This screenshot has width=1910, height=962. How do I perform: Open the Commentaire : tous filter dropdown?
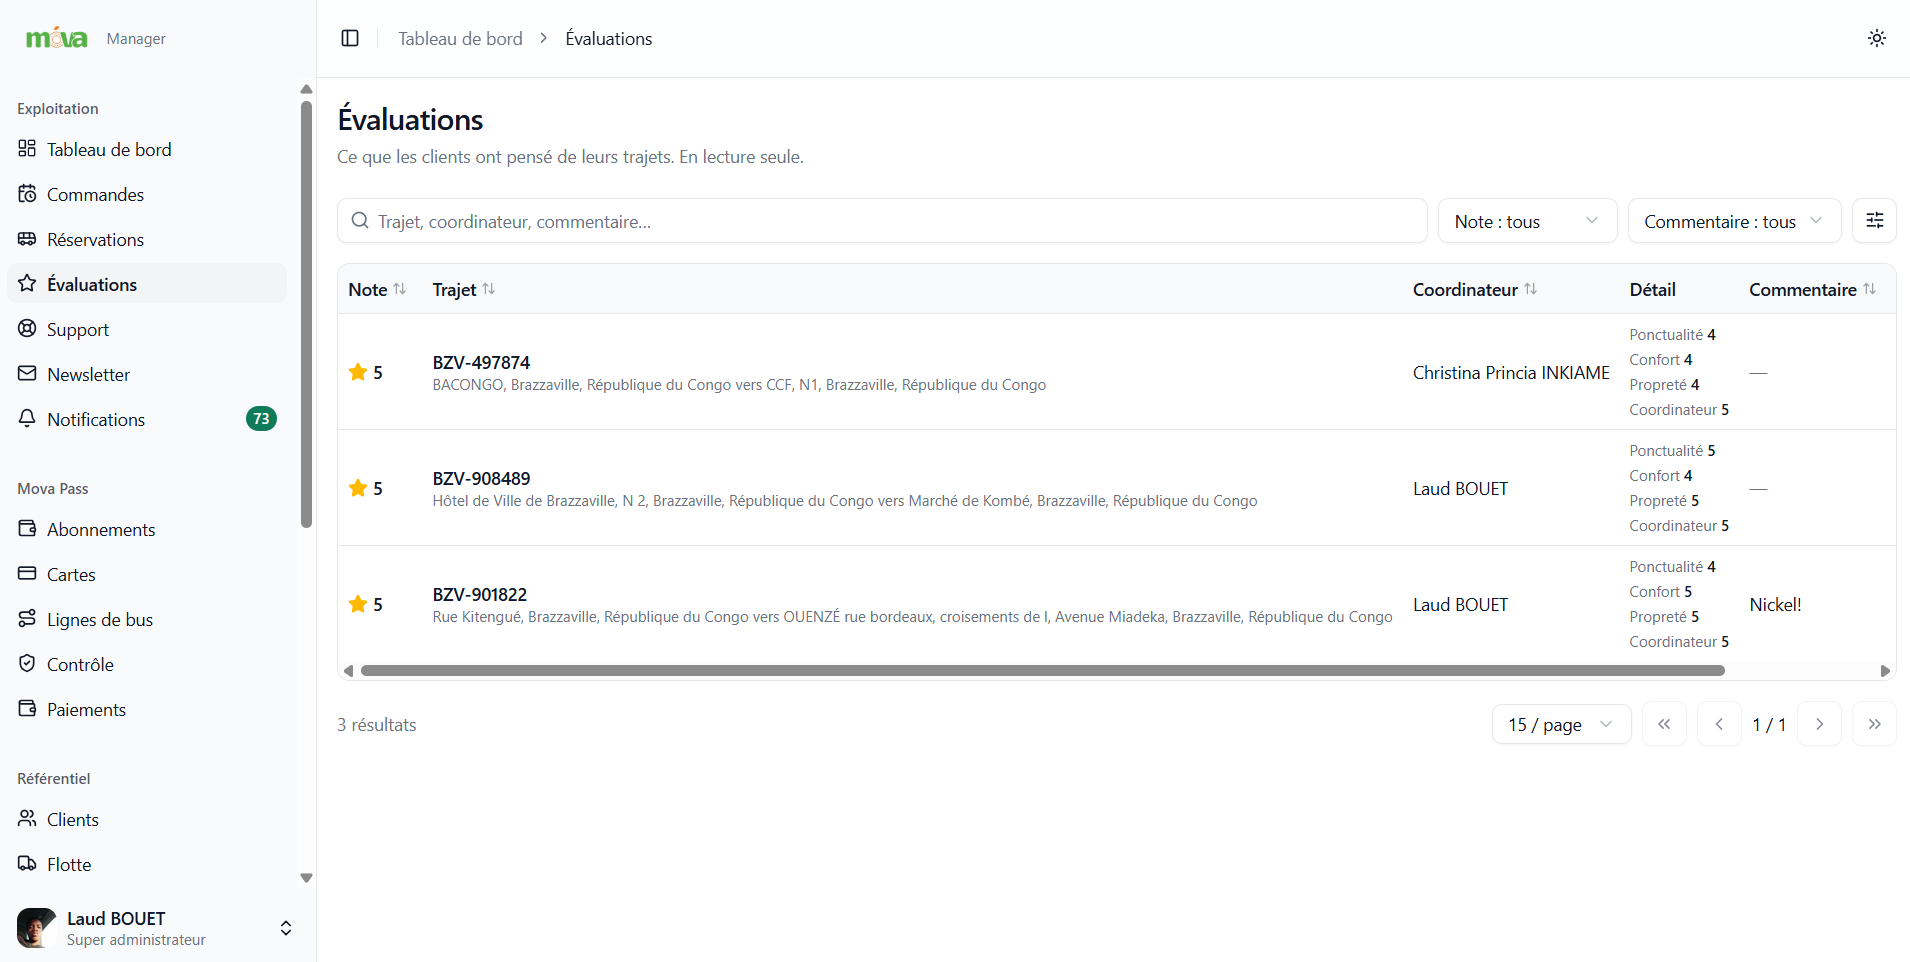click(1734, 221)
